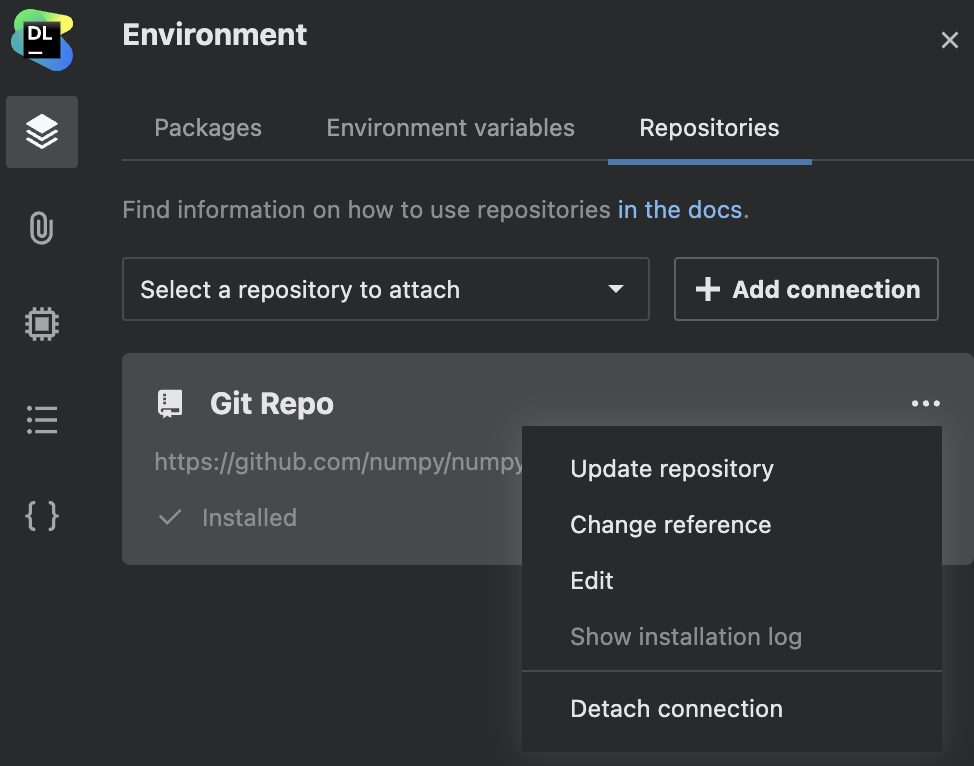Click the Datalore logo
The image size is (974, 766).
(41, 40)
